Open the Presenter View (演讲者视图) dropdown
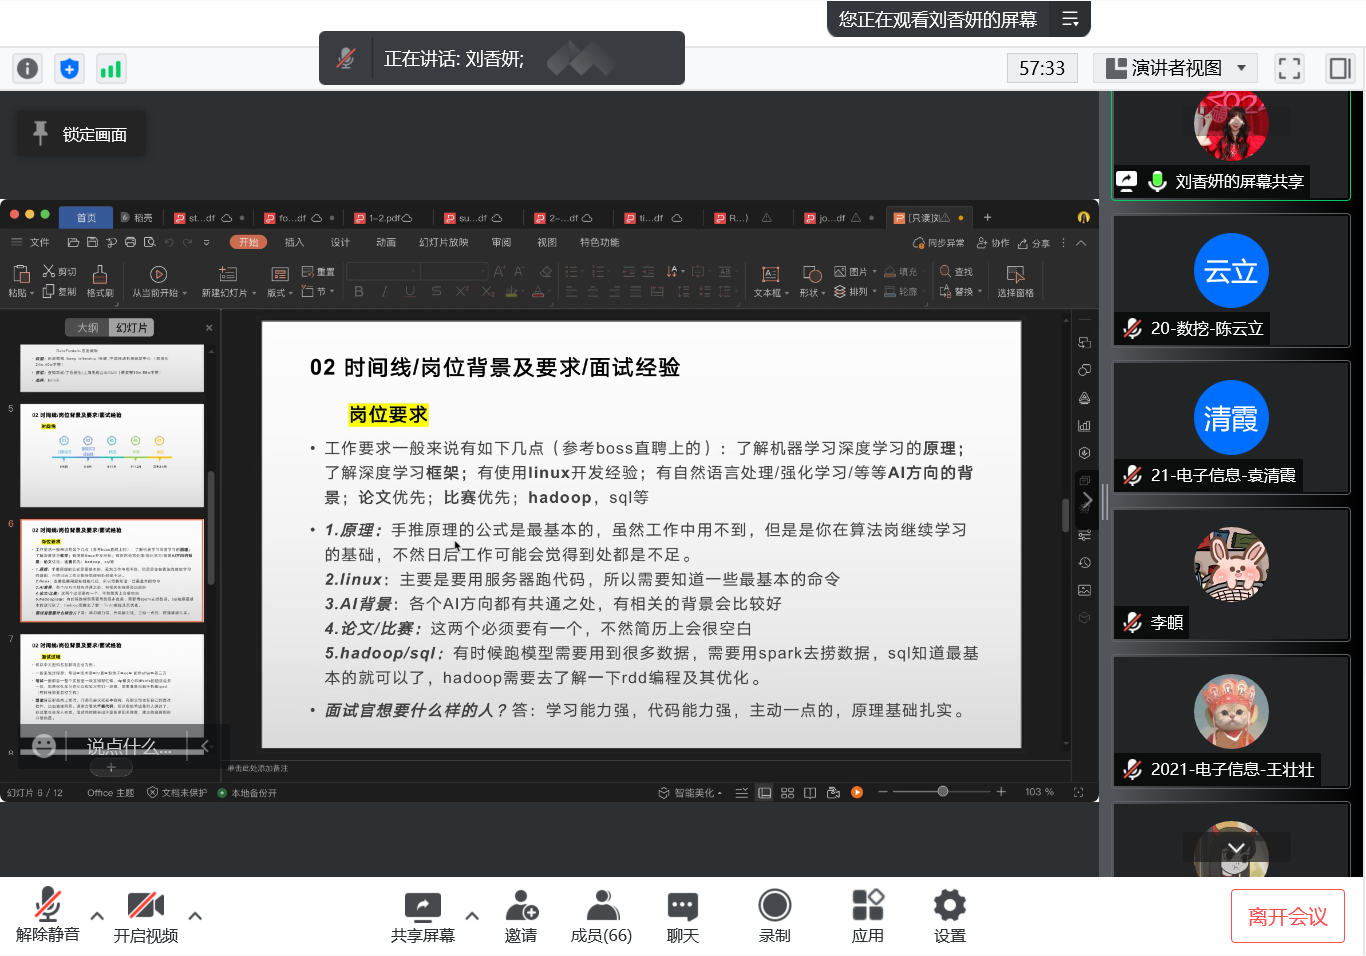The height and width of the screenshot is (956, 1366). coord(1175,68)
